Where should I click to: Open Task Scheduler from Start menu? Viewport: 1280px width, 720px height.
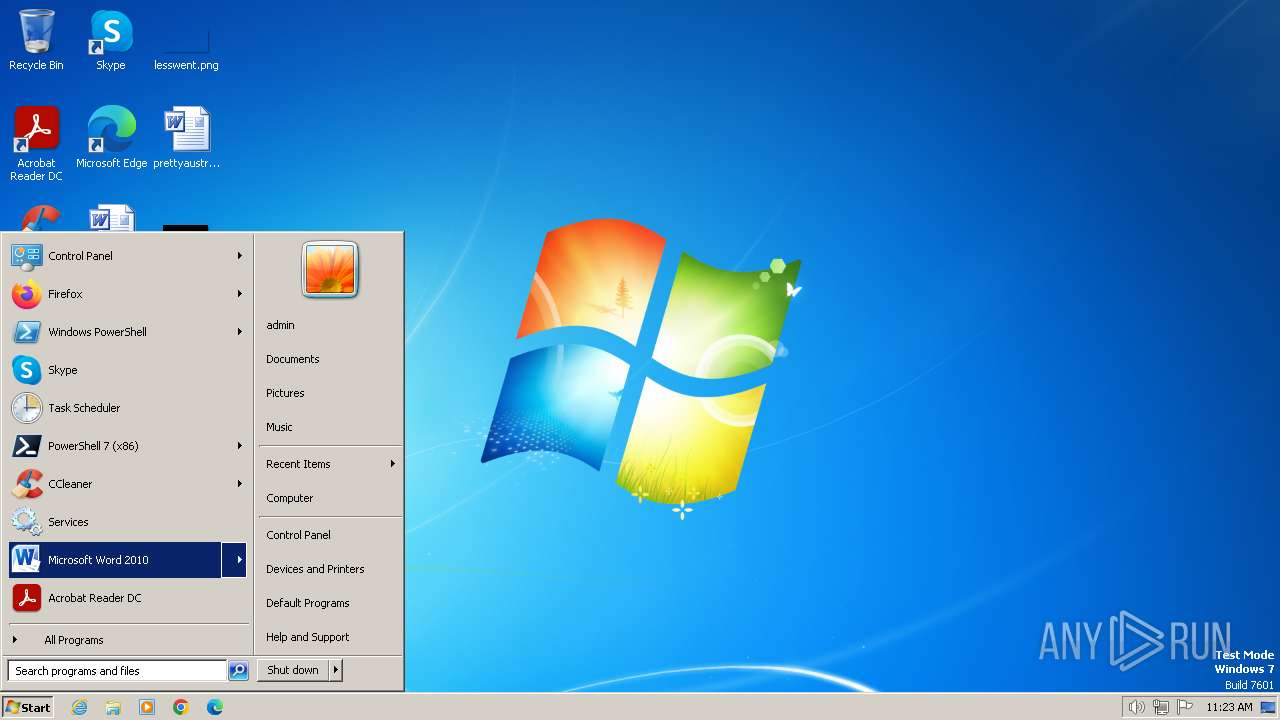pyautogui.click(x=126, y=408)
